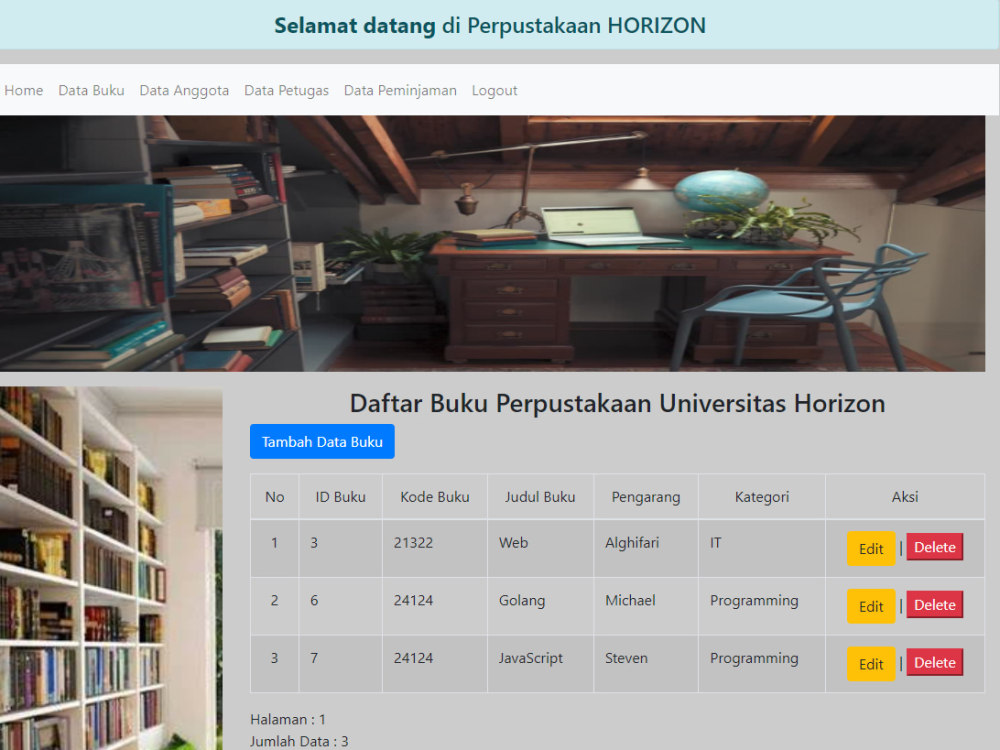
Task: Click ID Buku value 7
Action: point(341,663)
